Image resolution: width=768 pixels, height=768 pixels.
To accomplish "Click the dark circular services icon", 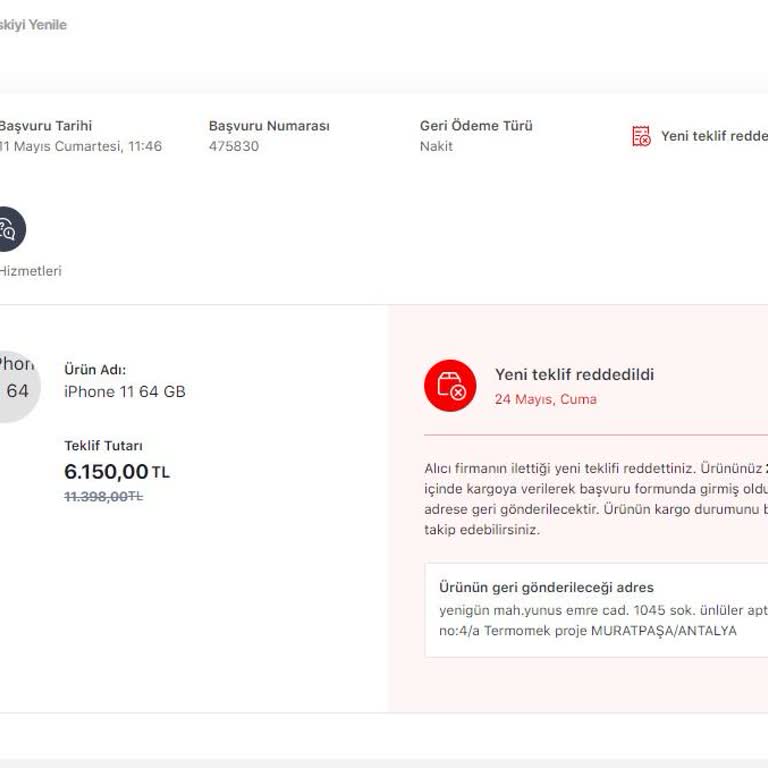I will click(x=8, y=229).
